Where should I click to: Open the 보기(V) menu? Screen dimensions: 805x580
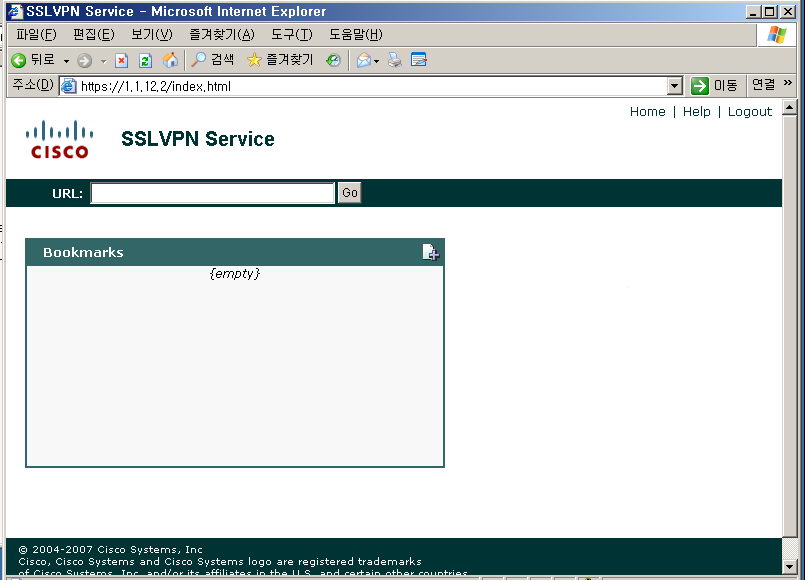(152, 34)
